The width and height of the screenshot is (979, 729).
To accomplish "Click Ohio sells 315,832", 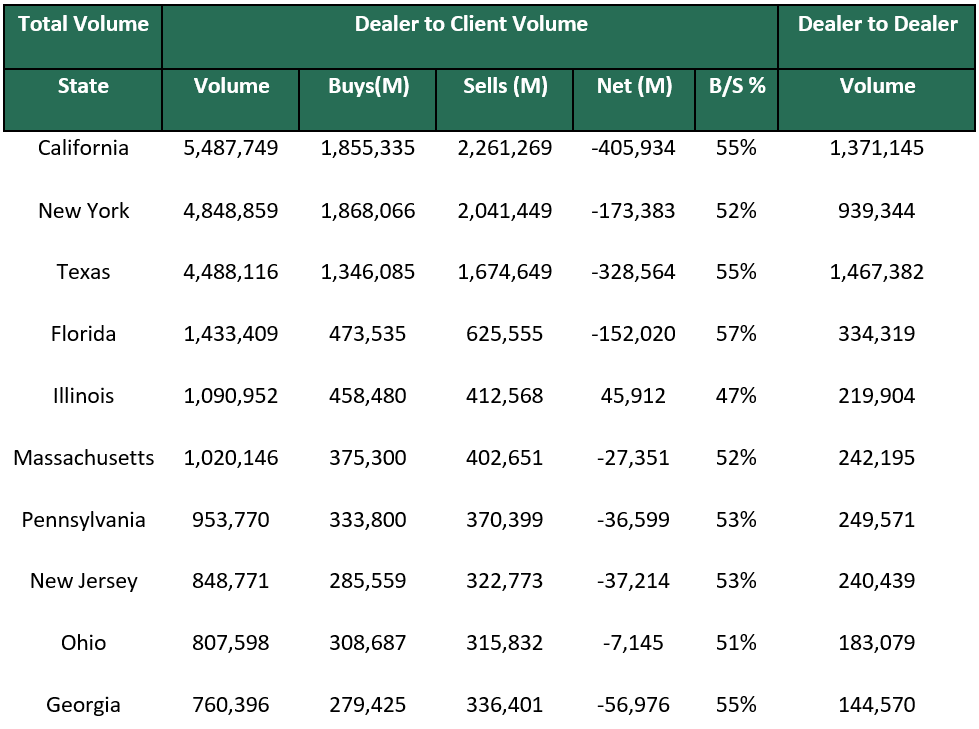I will coord(504,643).
